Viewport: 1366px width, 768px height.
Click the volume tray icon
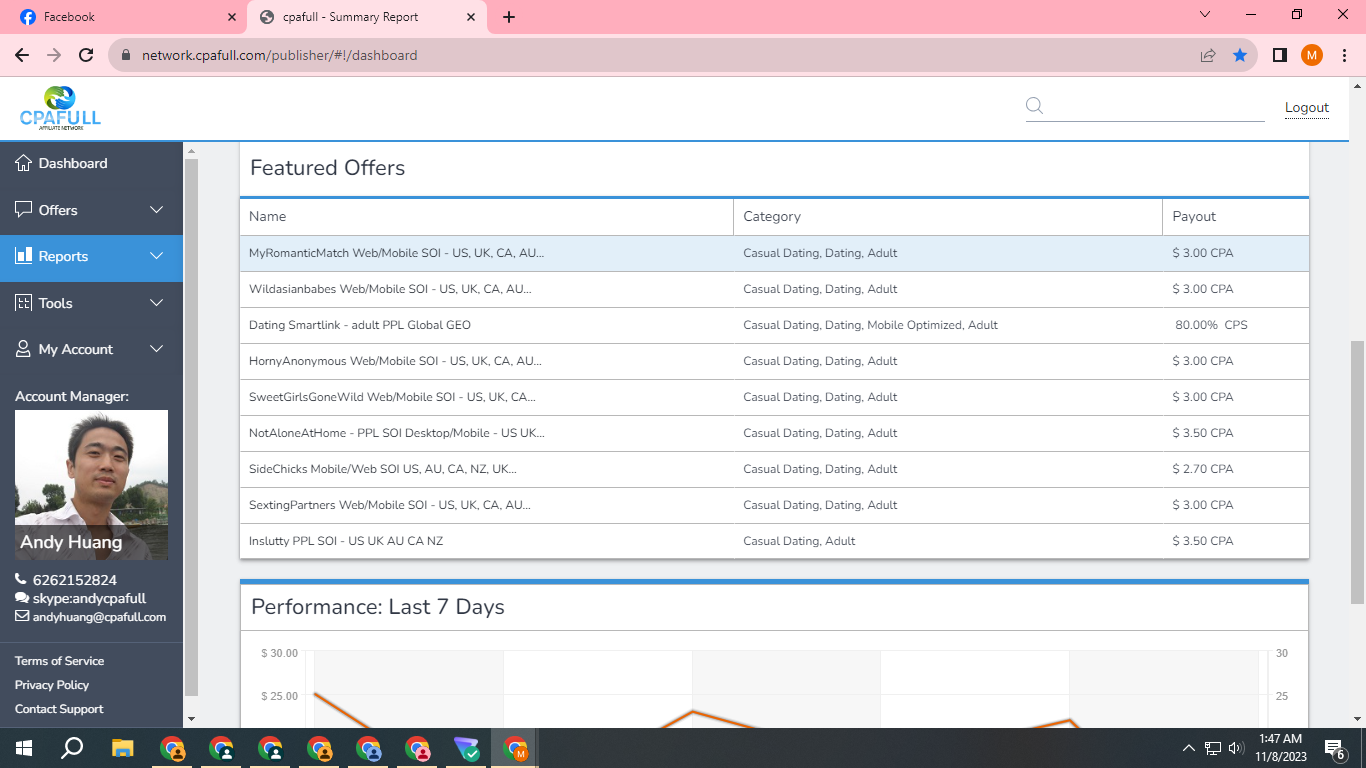[x=1236, y=748]
